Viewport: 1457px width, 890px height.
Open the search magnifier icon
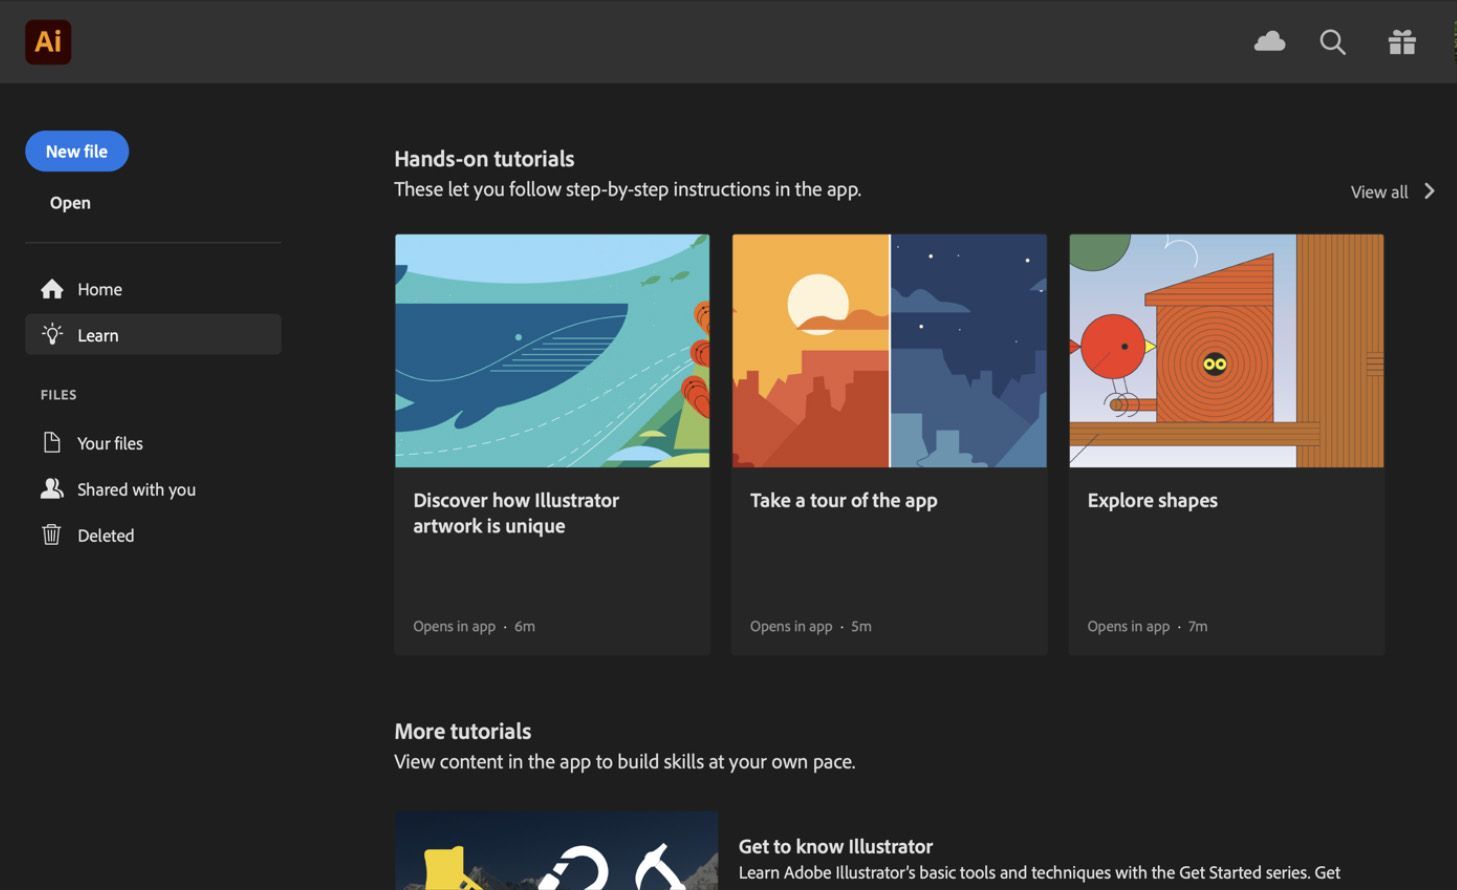tap(1332, 42)
